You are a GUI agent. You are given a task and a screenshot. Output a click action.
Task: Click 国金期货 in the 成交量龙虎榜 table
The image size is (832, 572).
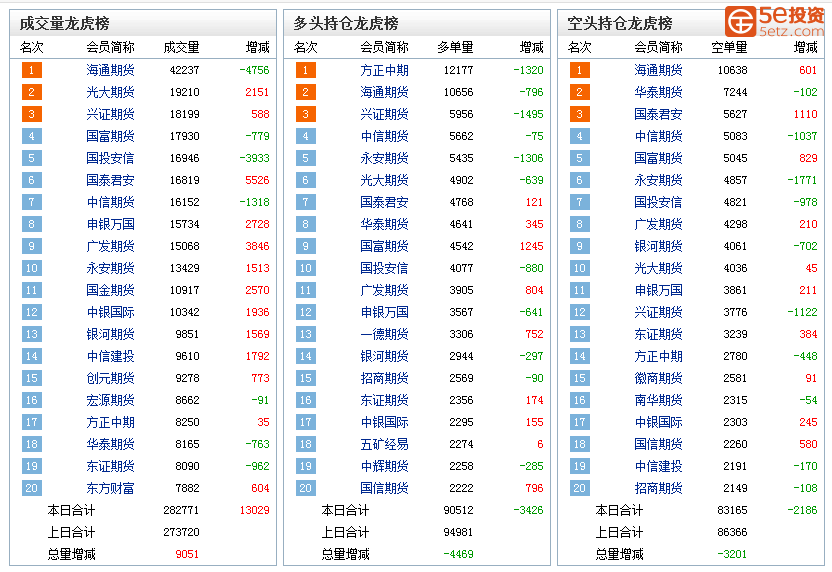pos(110,290)
